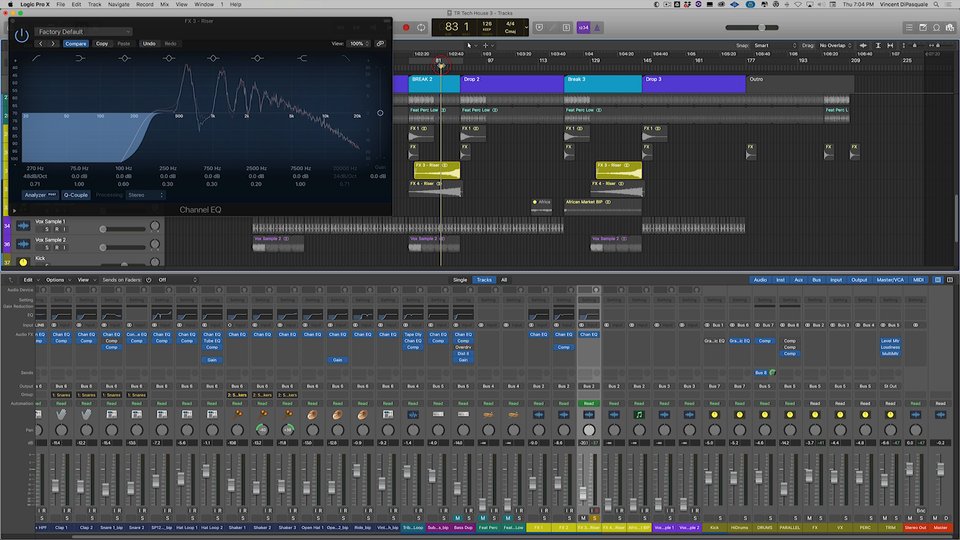Click the 270 Hz frequency value

pyautogui.click(x=35, y=168)
